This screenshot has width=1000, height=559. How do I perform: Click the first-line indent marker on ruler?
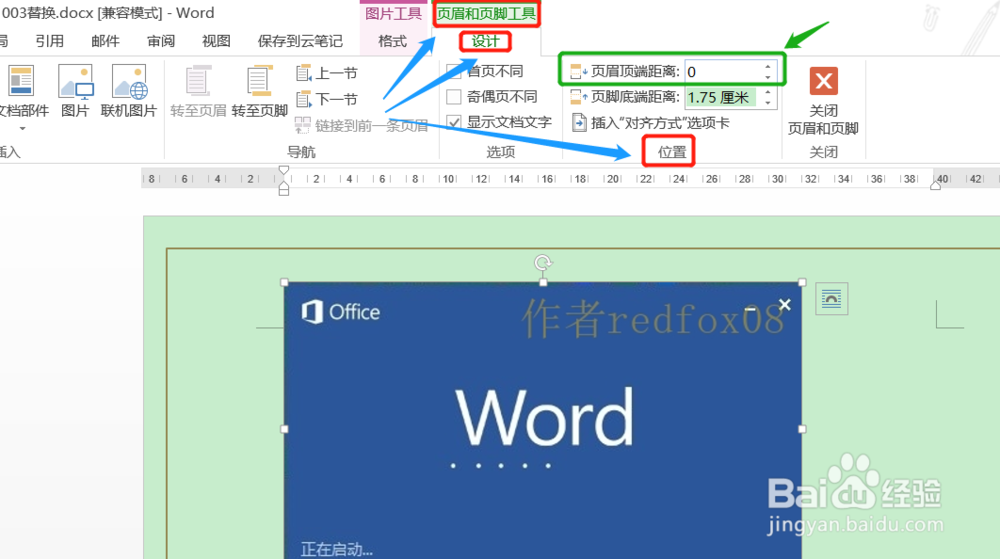284,171
